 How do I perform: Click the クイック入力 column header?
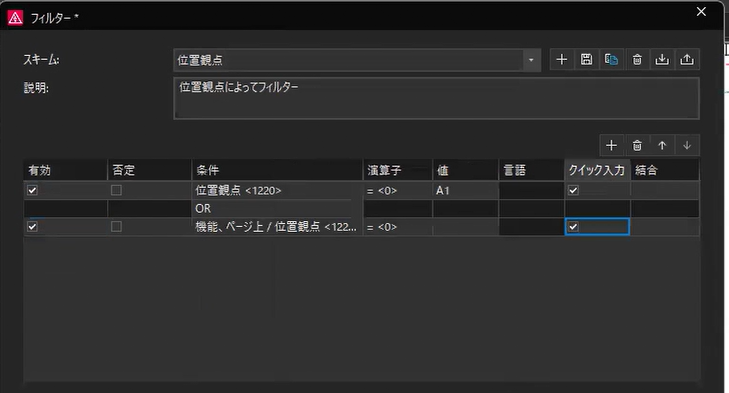(597, 170)
